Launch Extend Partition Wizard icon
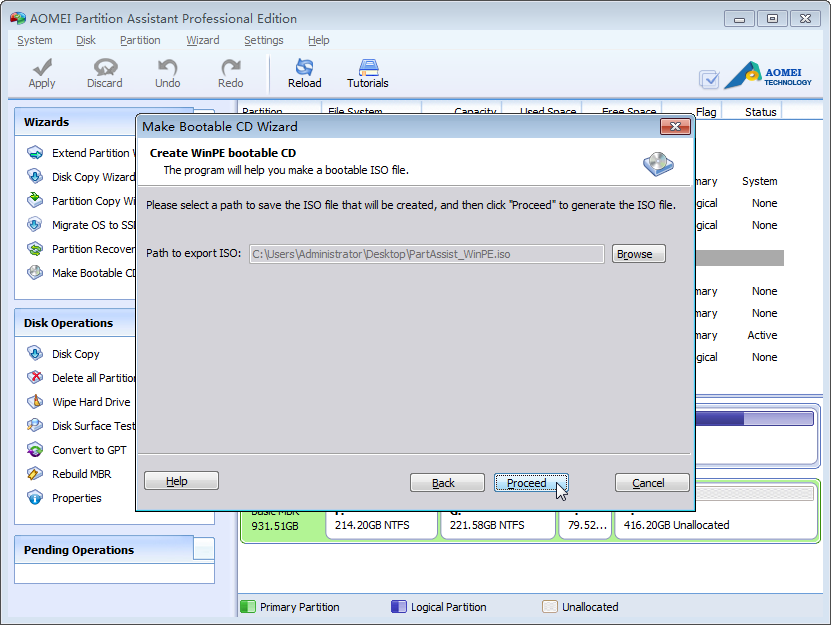Image resolution: width=831 pixels, height=625 pixels. (35, 153)
